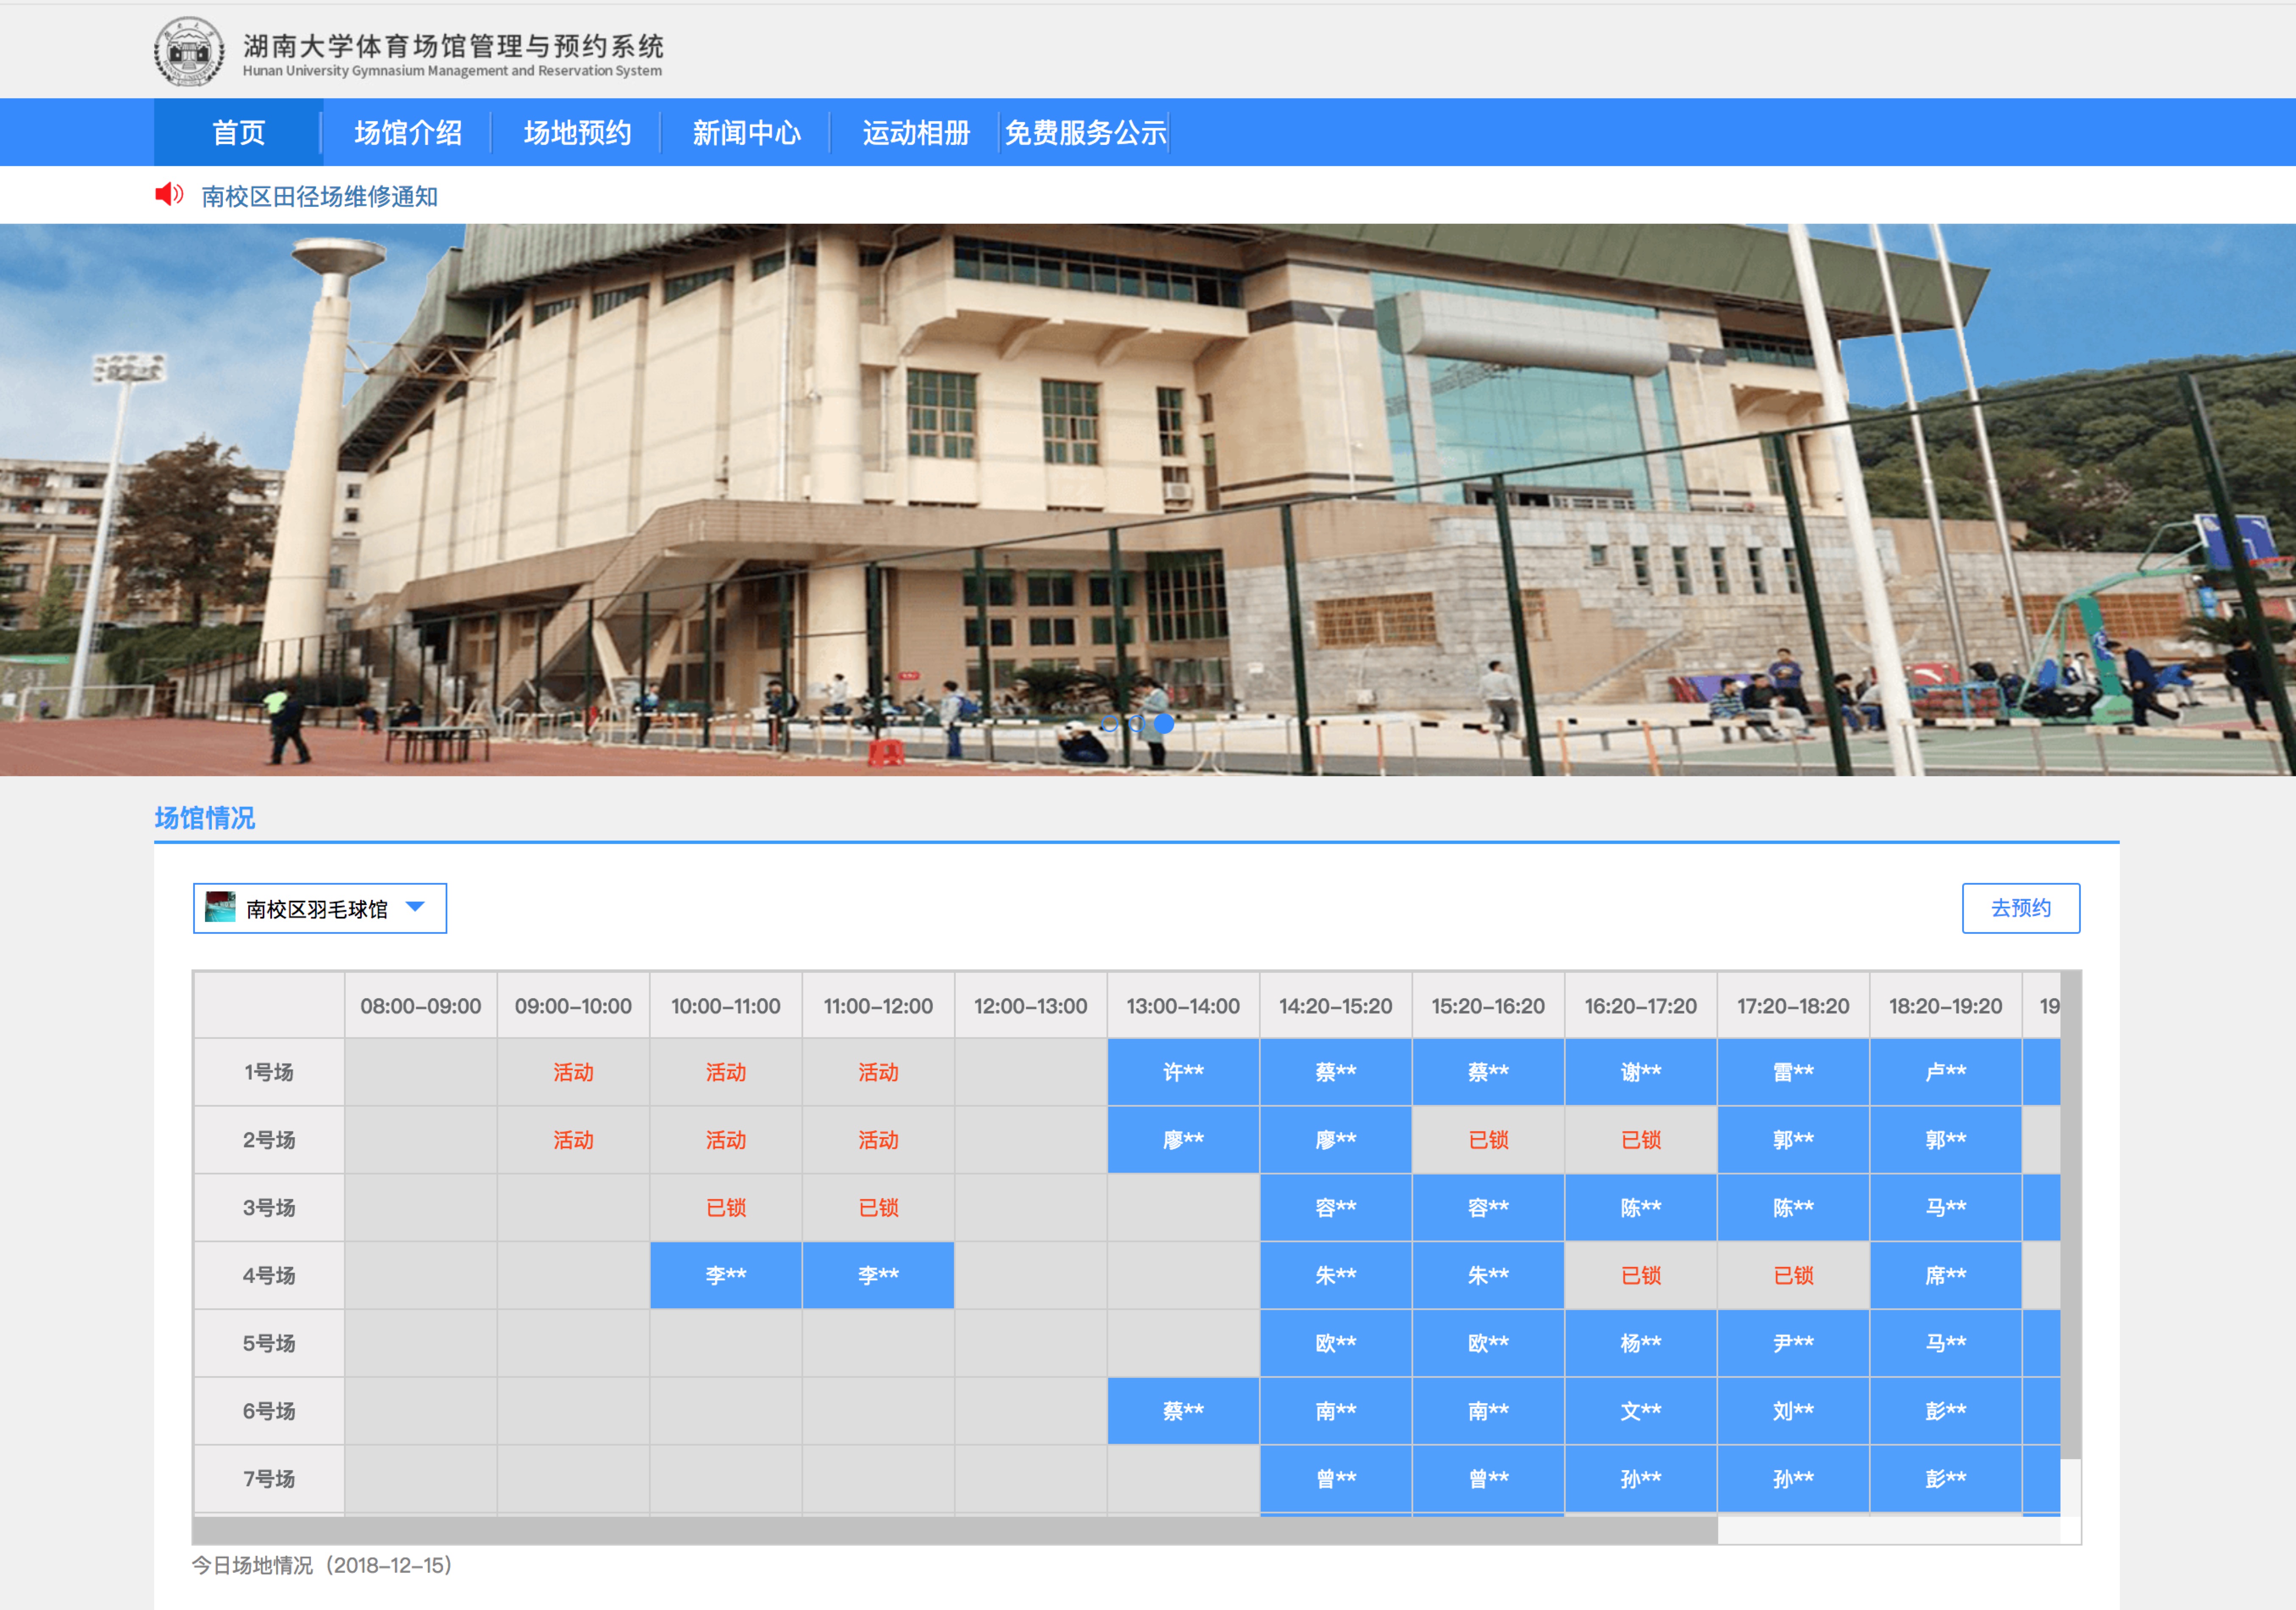2296x1610 pixels.
Task: Click the 许** booking on court 1 at 13:00
Action: tap(1183, 1072)
